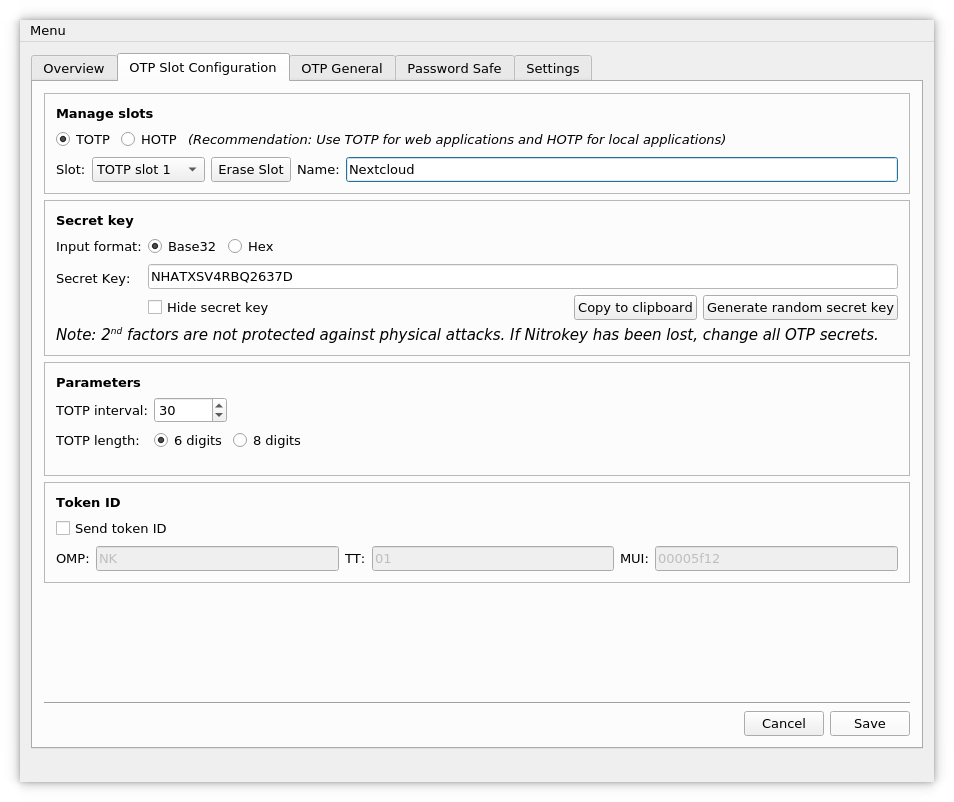Viewport: 954px width, 802px height.
Task: Enable the Send token ID checkbox
Action: 63,528
